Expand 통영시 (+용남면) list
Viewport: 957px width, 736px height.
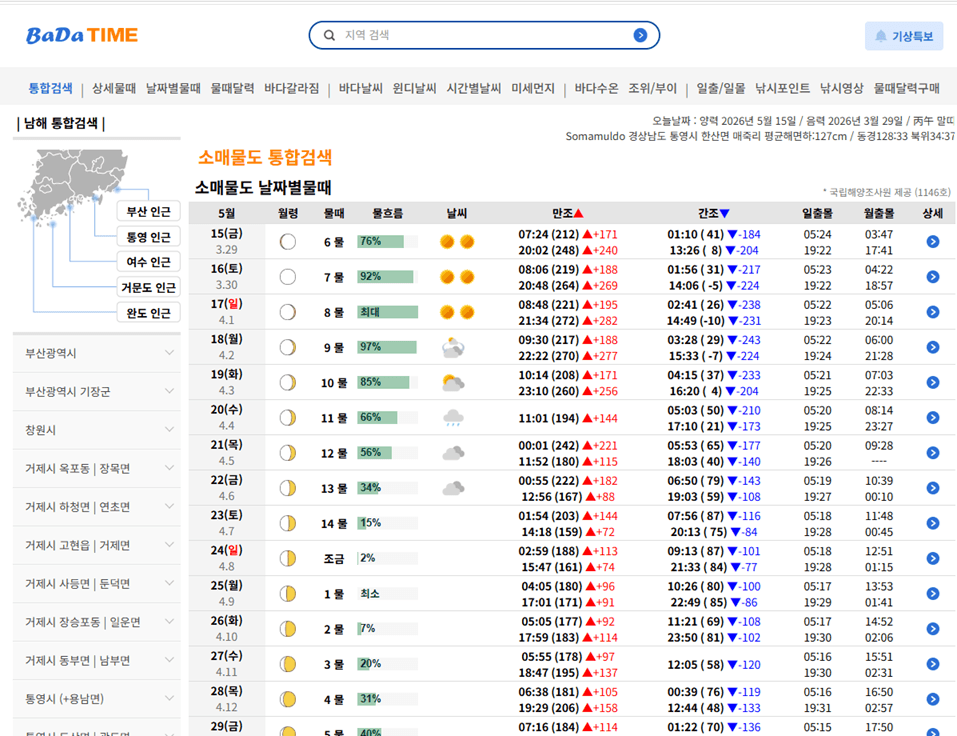pos(96,699)
